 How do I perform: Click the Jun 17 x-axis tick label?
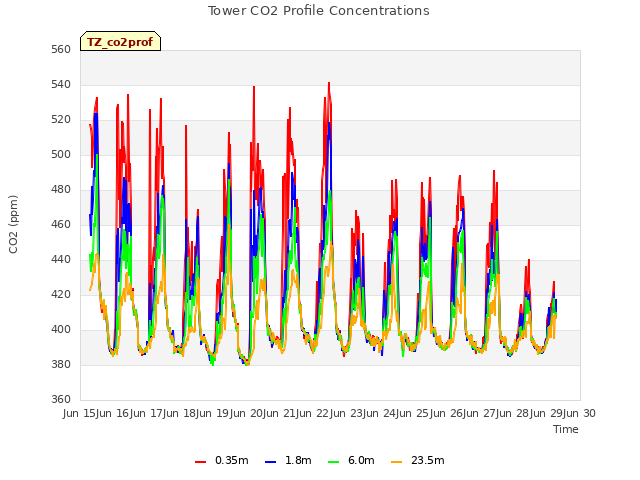point(147,413)
